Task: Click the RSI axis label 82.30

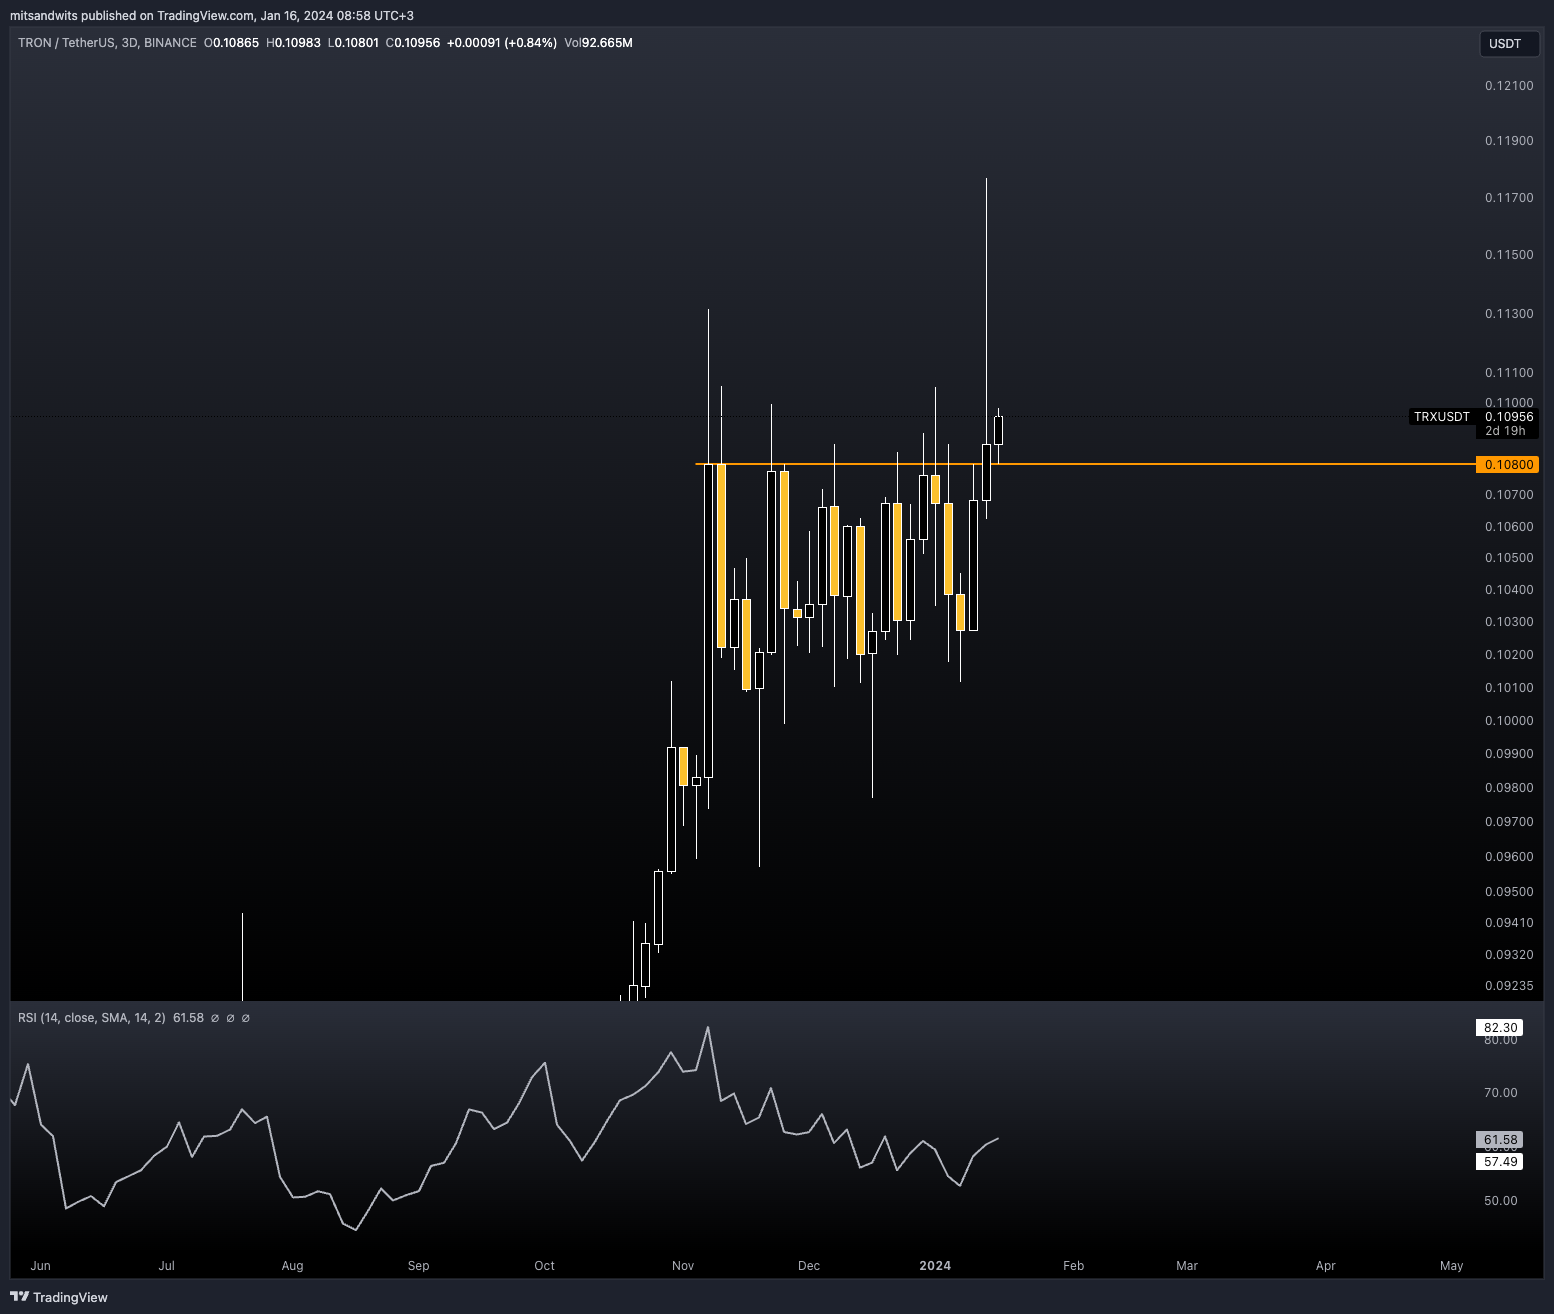Action: coord(1500,1028)
